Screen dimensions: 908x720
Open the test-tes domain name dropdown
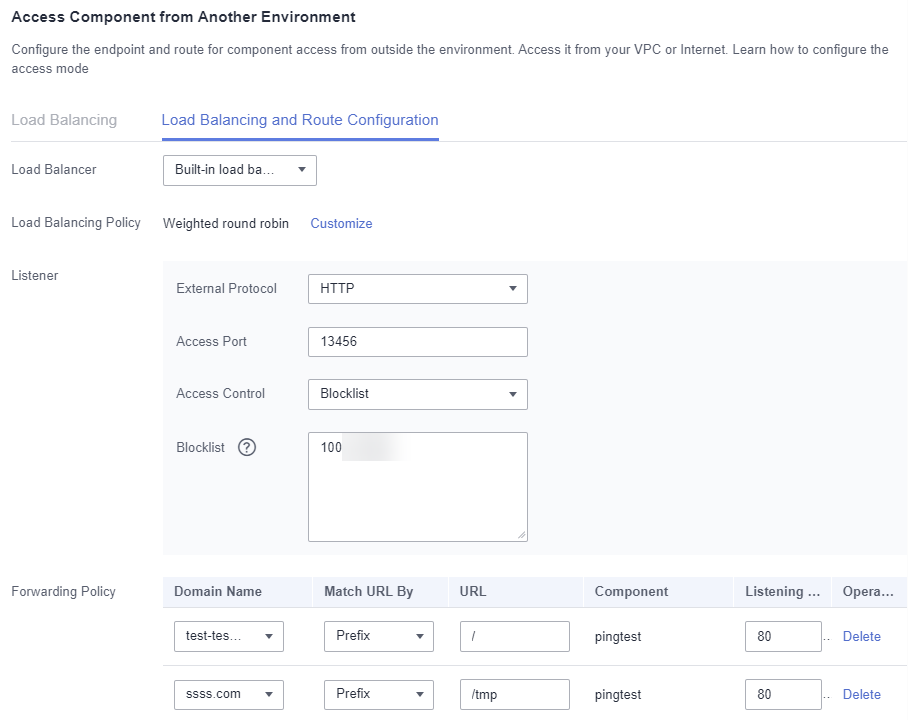[228, 637]
